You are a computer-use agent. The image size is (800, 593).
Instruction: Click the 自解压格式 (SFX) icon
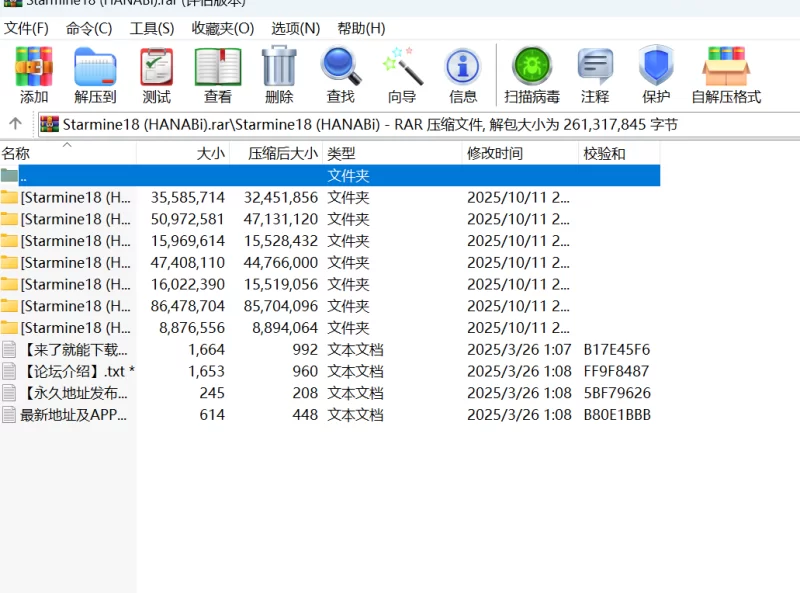point(726,67)
